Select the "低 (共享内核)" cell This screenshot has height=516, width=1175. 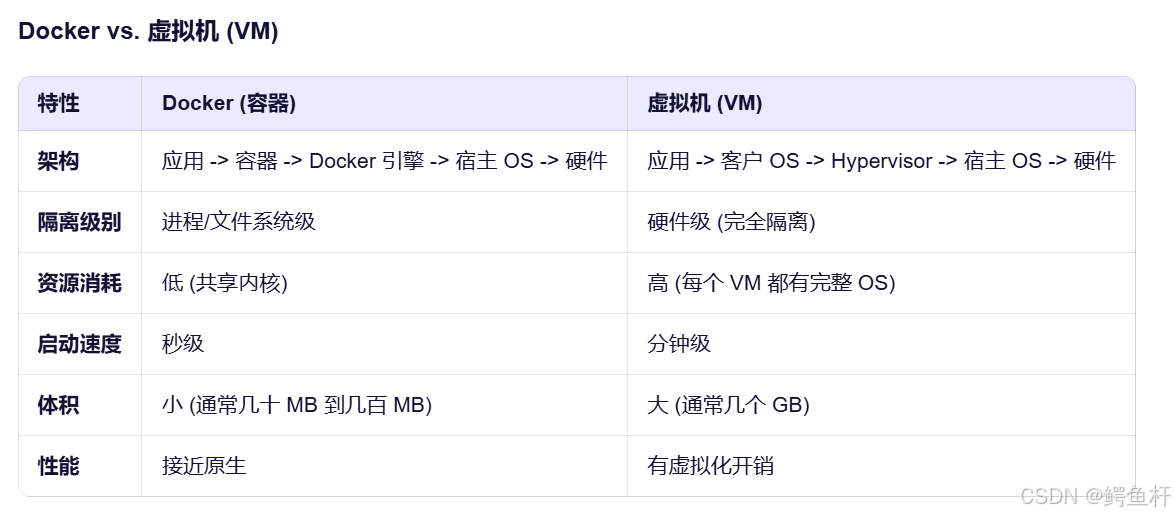click(x=225, y=283)
